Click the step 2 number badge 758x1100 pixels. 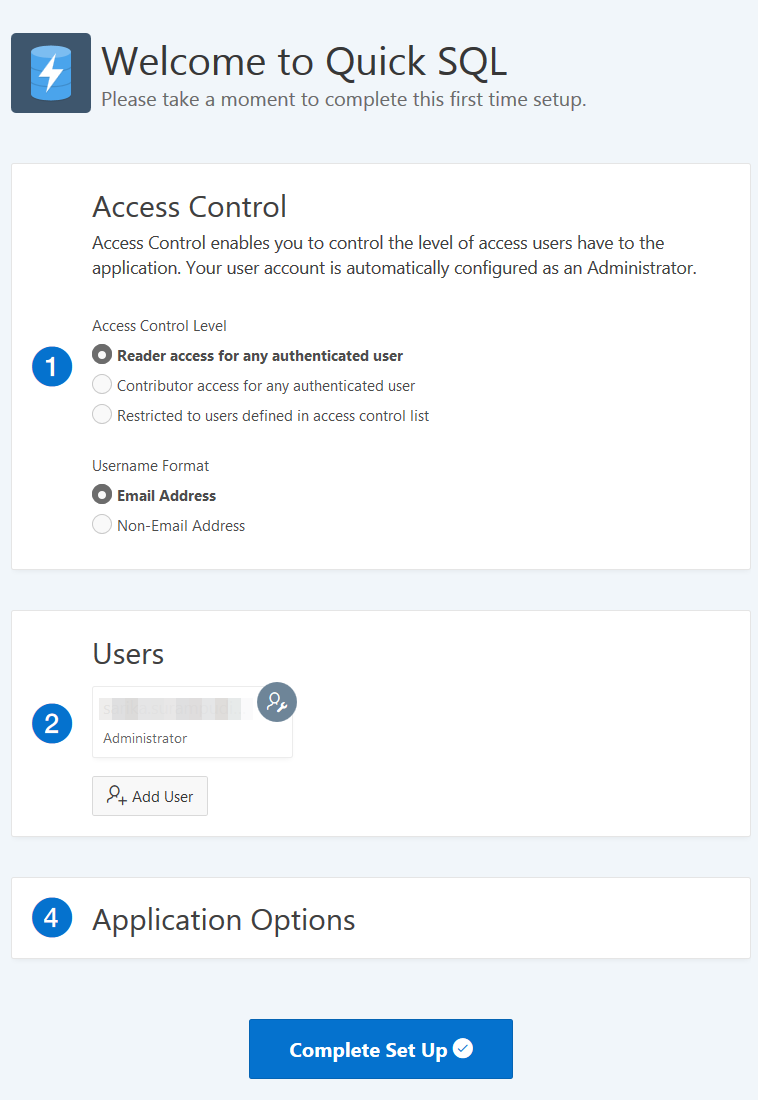tap(52, 723)
